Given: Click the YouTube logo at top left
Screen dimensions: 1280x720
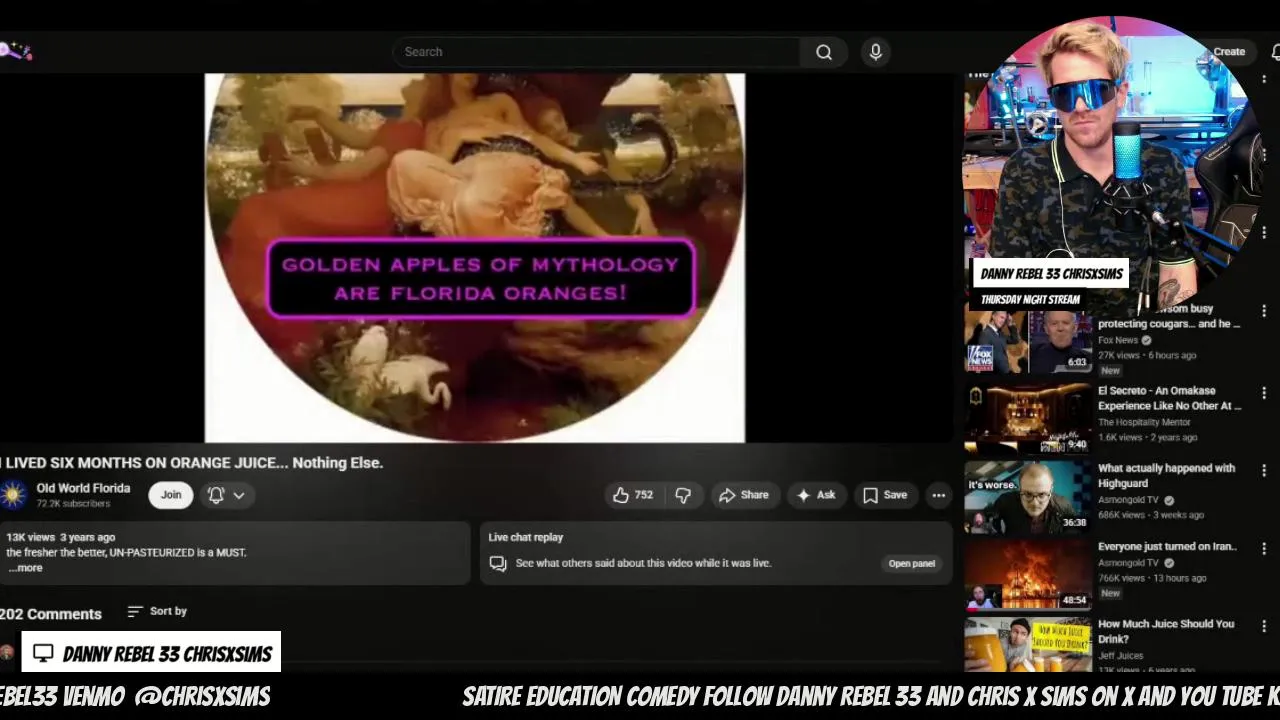Looking at the screenshot, I should tap(15, 51).
